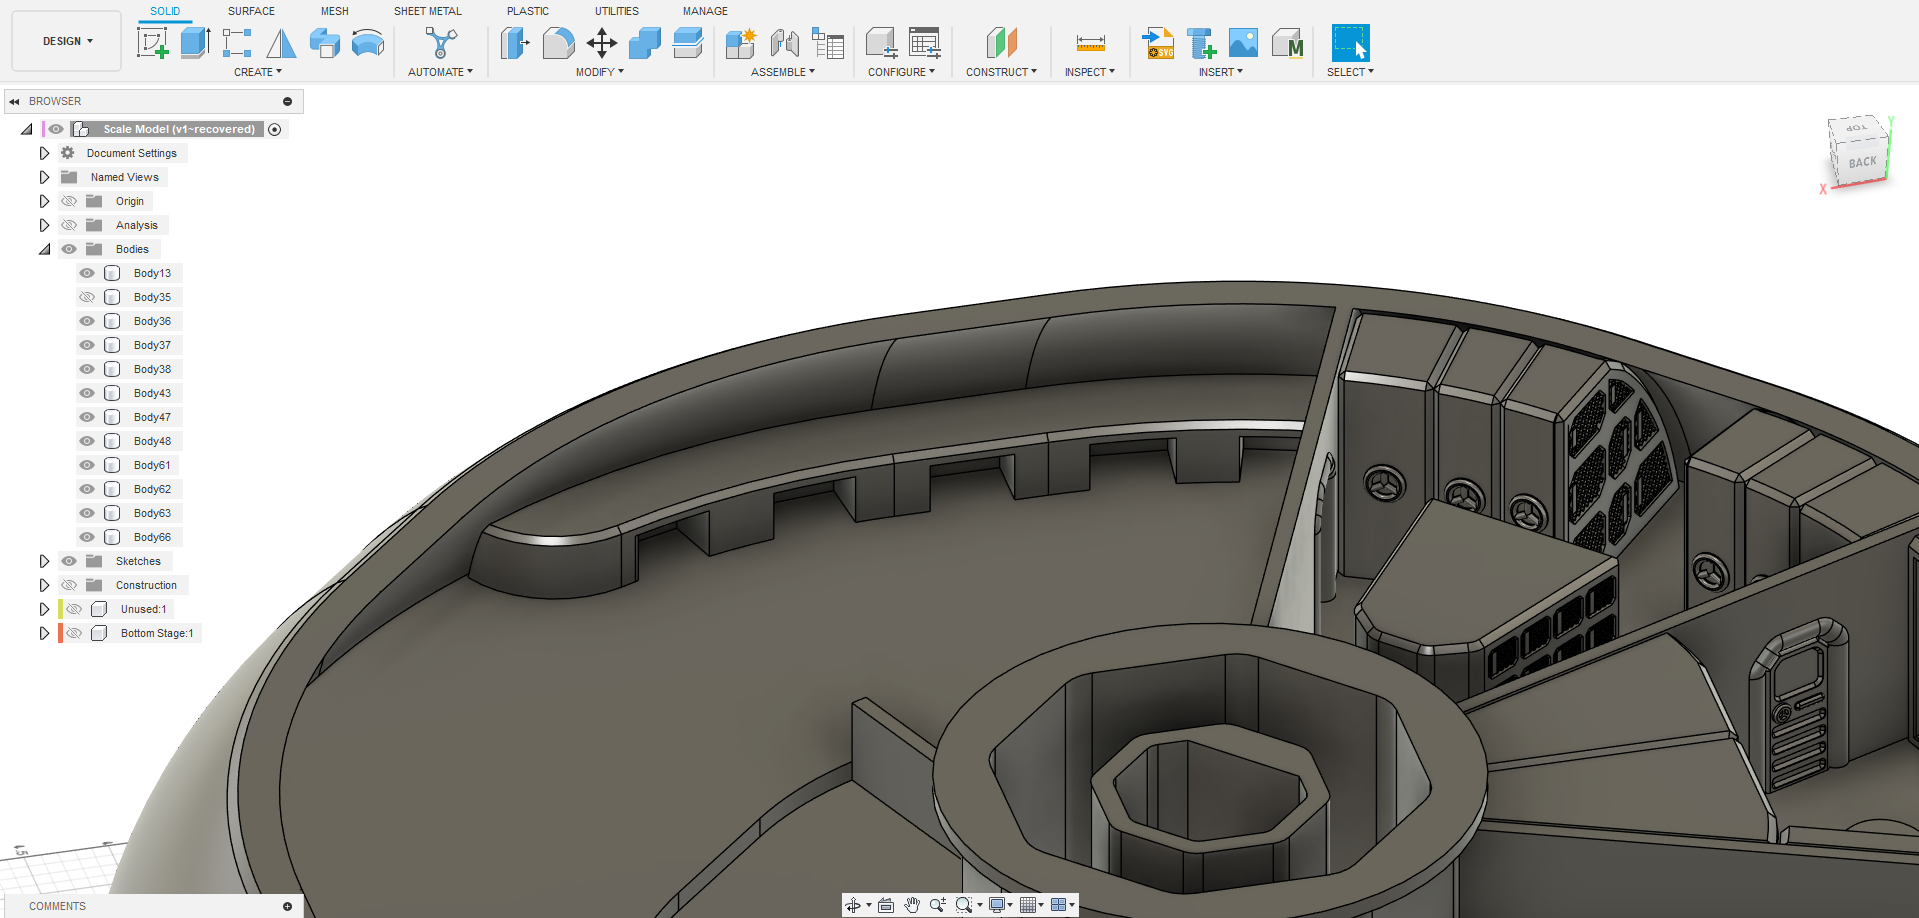Viewport: 1919px width, 918px height.
Task: Collapse the Bodies folder
Action: (x=44, y=249)
